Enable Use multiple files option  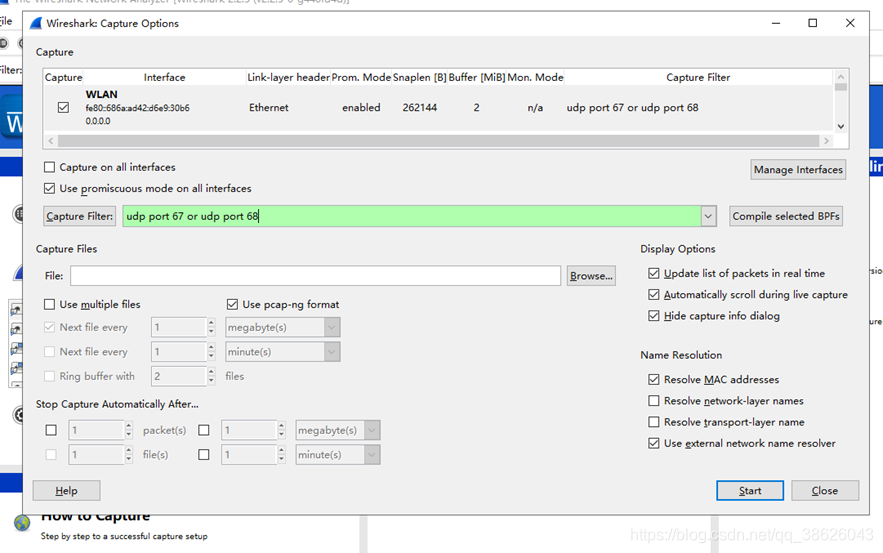50,304
